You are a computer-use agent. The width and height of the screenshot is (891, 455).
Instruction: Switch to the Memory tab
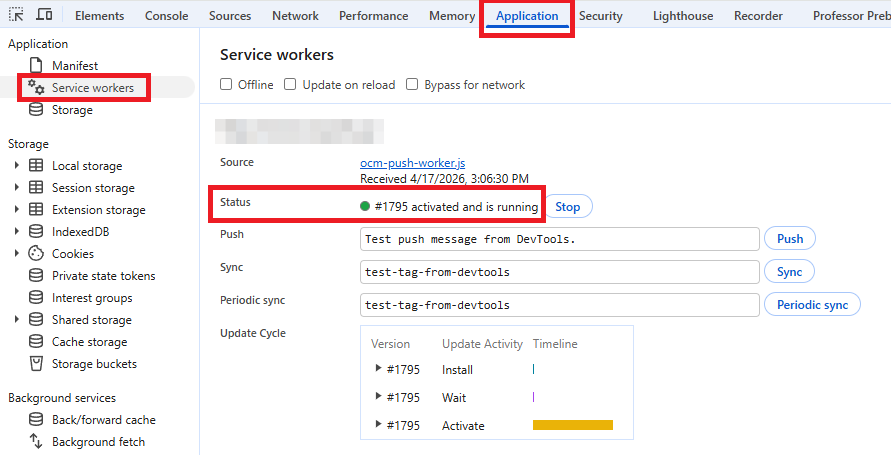pos(452,16)
